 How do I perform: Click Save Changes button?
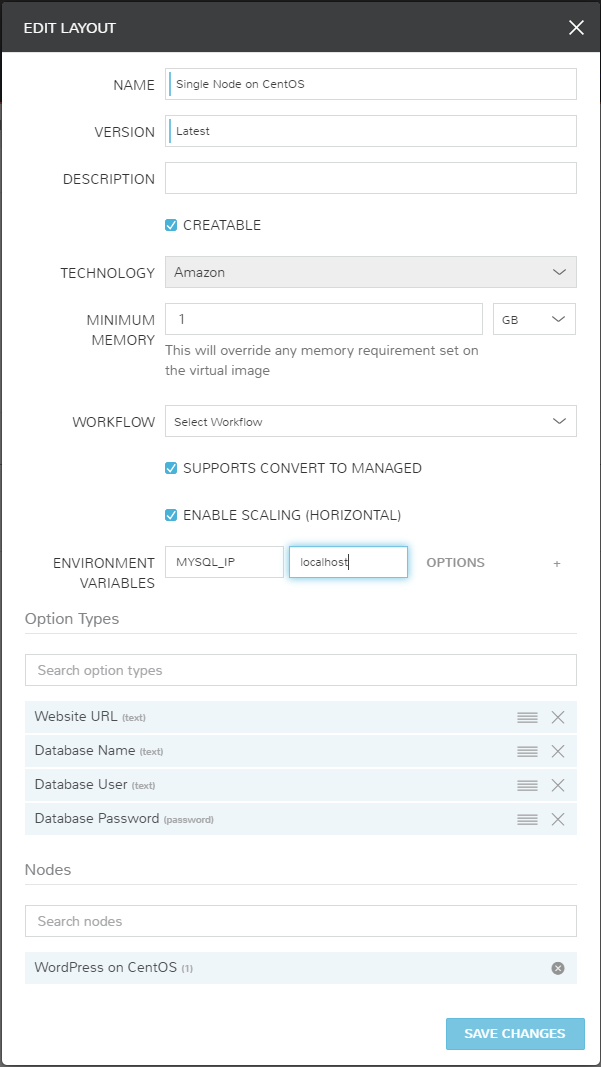point(515,1034)
